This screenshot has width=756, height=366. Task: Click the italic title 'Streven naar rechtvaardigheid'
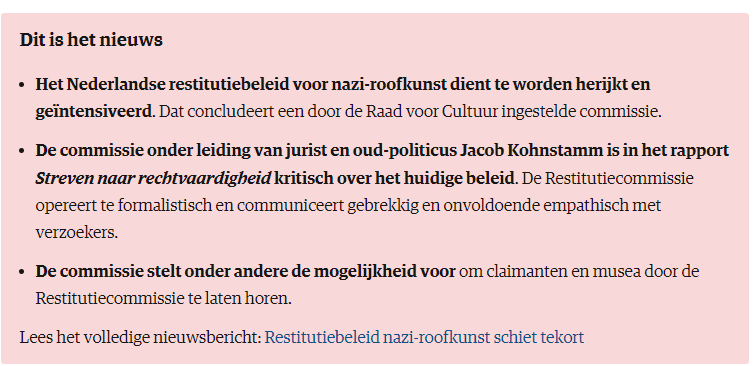(153, 178)
